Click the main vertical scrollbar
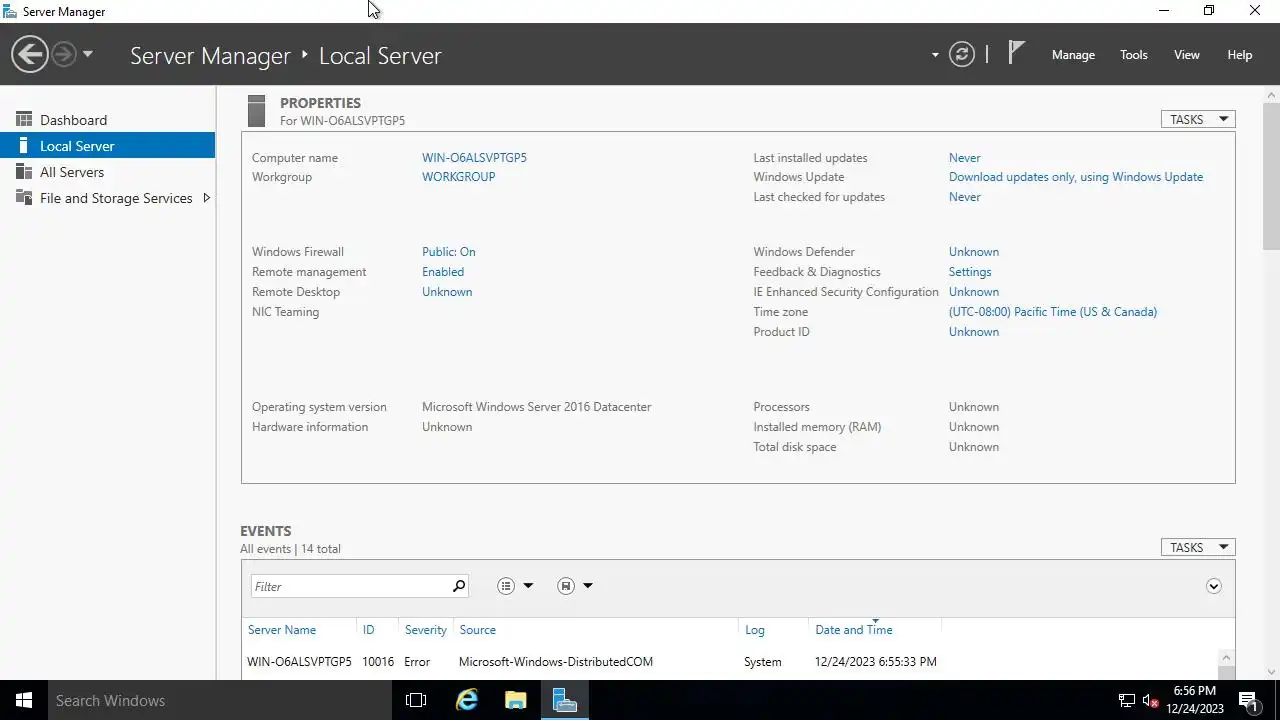Screen dimensions: 1280x720 point(1272,175)
